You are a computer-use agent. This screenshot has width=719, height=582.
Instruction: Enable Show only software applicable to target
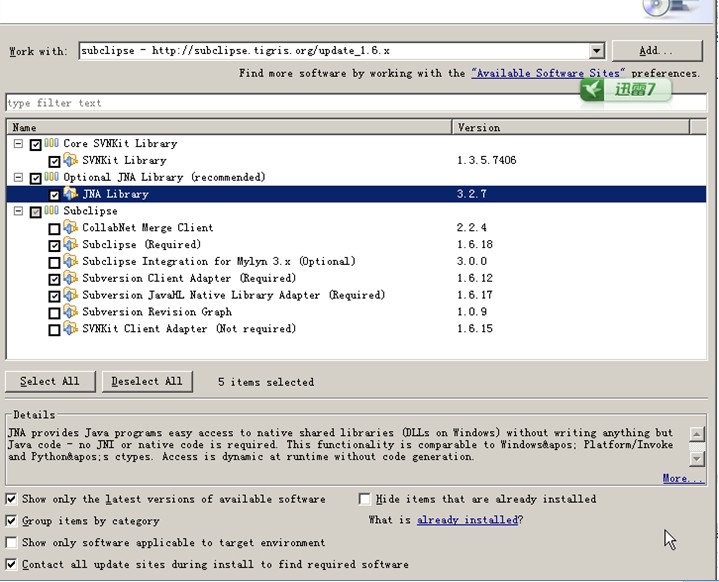[x=11, y=543]
